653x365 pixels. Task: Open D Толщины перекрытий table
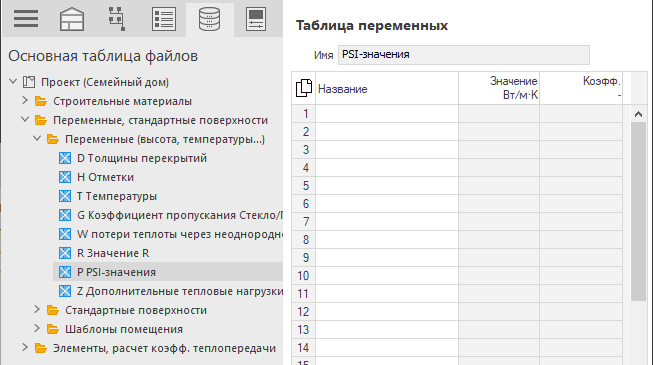point(142,158)
